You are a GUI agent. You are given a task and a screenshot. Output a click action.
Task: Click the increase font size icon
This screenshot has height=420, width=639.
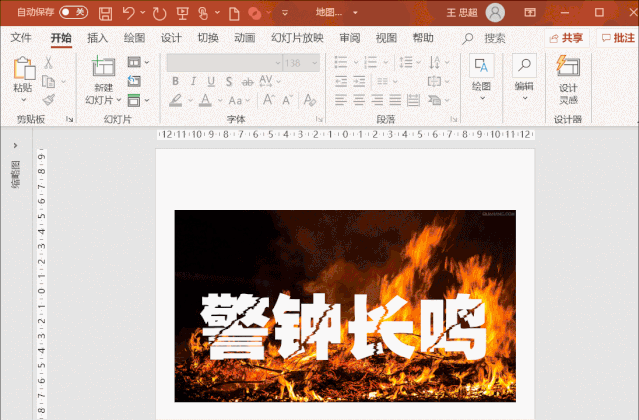pos(268,100)
